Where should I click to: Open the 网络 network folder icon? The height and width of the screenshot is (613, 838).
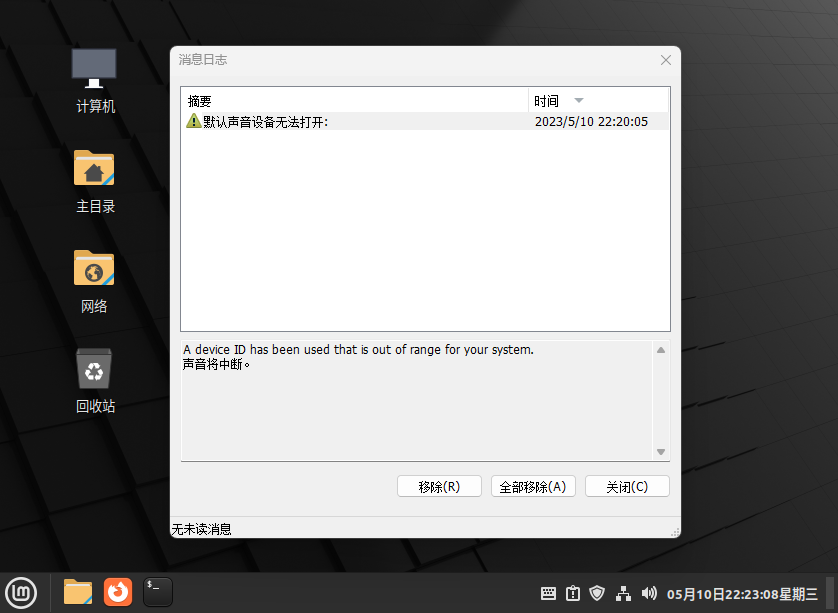point(94,282)
